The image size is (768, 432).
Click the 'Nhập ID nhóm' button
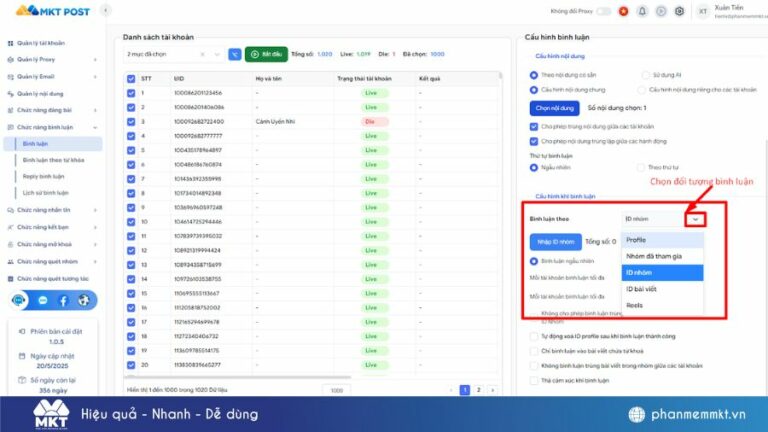click(555, 242)
